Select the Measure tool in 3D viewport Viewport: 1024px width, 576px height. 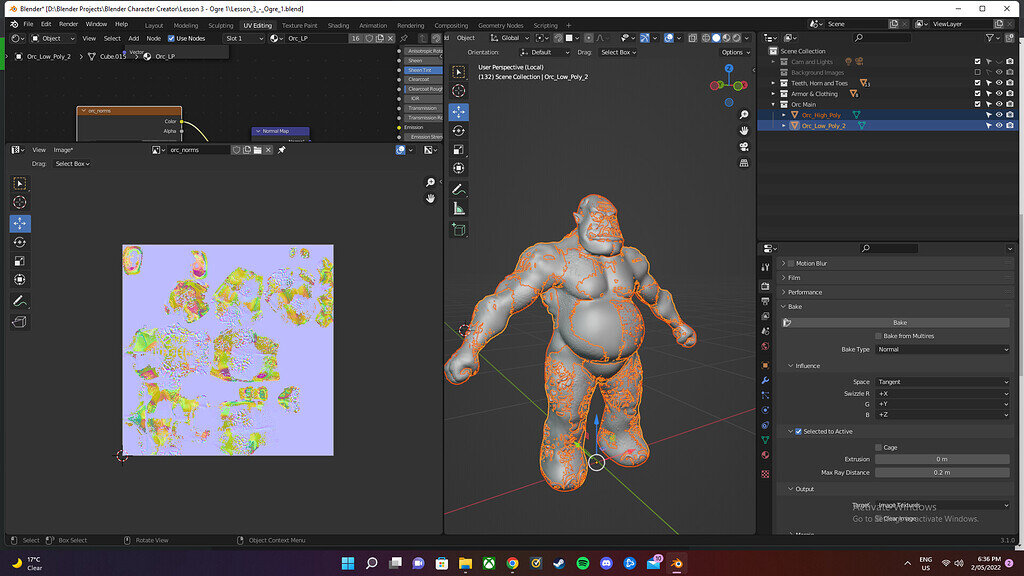[458, 208]
